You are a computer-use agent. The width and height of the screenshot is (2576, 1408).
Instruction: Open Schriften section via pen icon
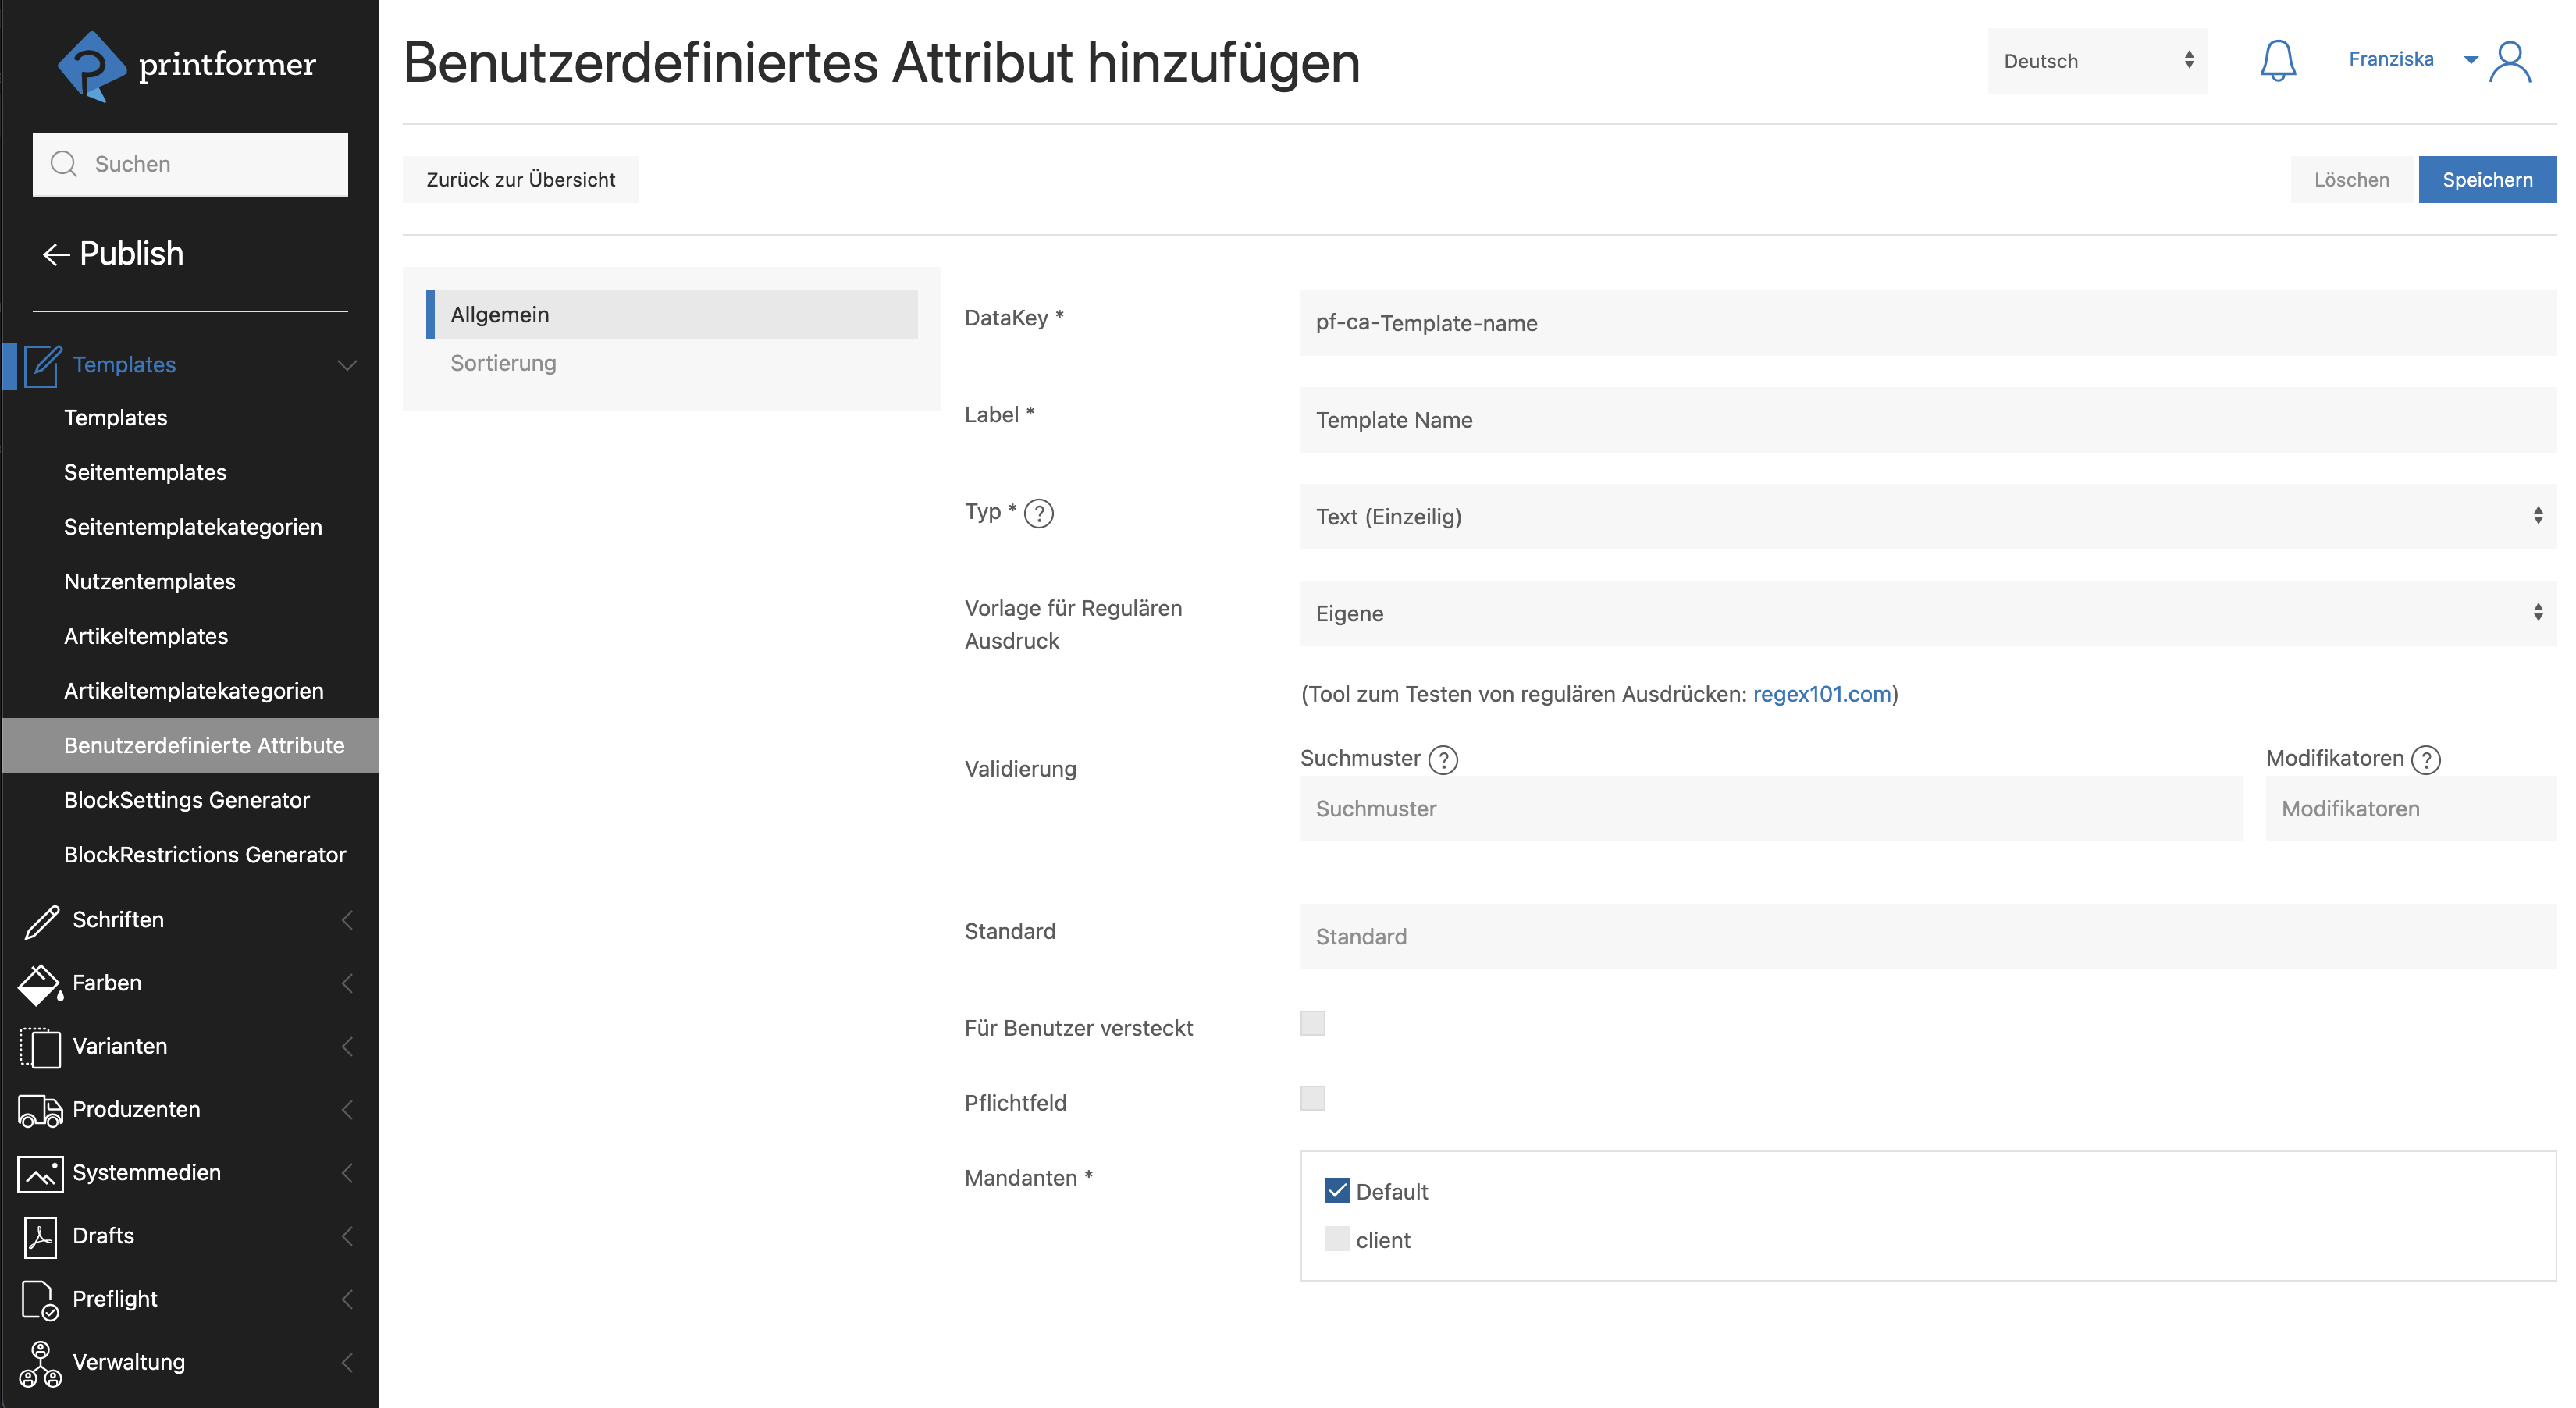pyautogui.click(x=41, y=920)
